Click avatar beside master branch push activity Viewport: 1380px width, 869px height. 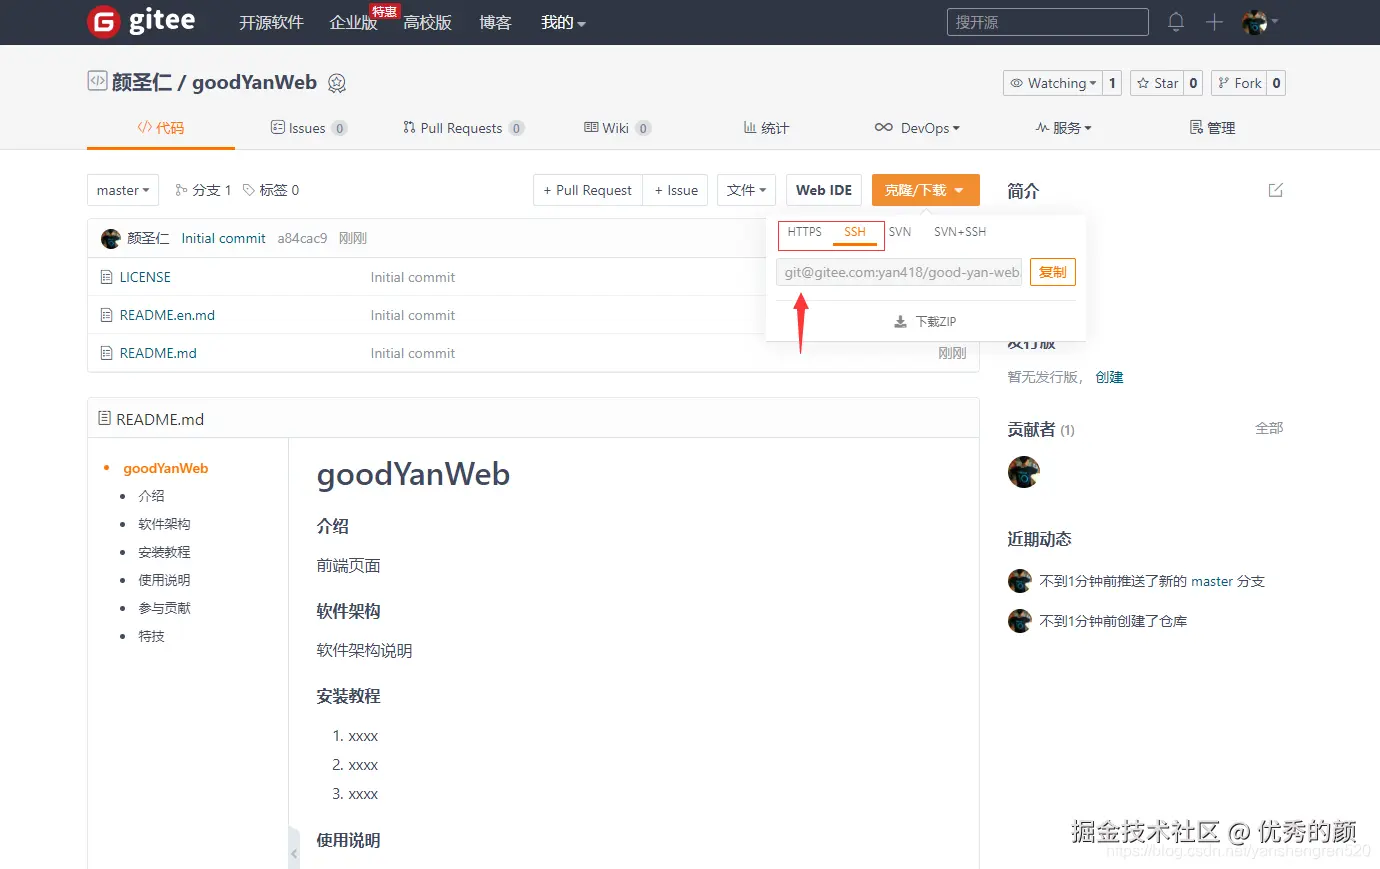point(1019,581)
